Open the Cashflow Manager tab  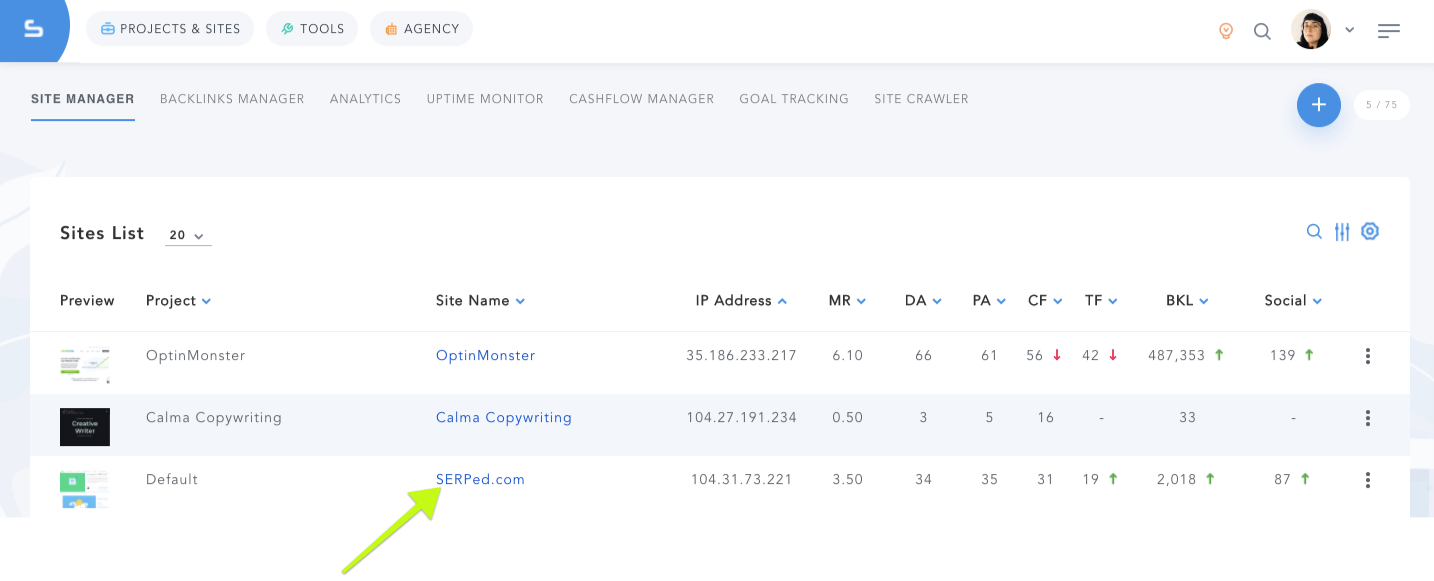pos(642,99)
